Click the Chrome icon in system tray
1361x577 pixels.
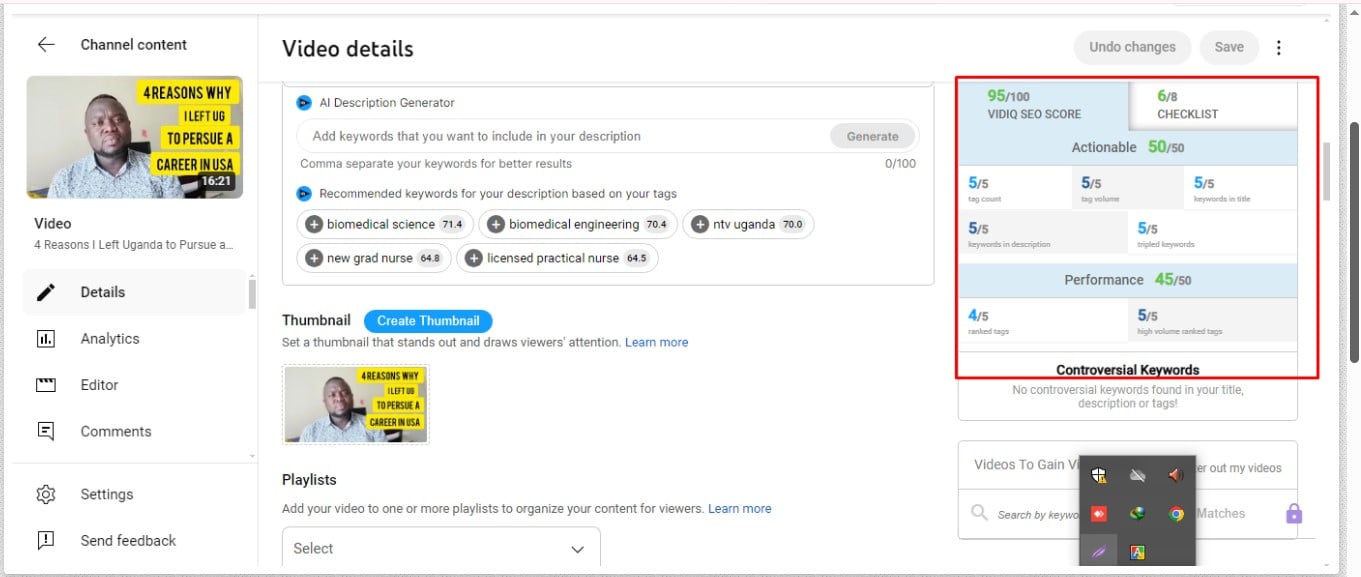pos(1176,514)
